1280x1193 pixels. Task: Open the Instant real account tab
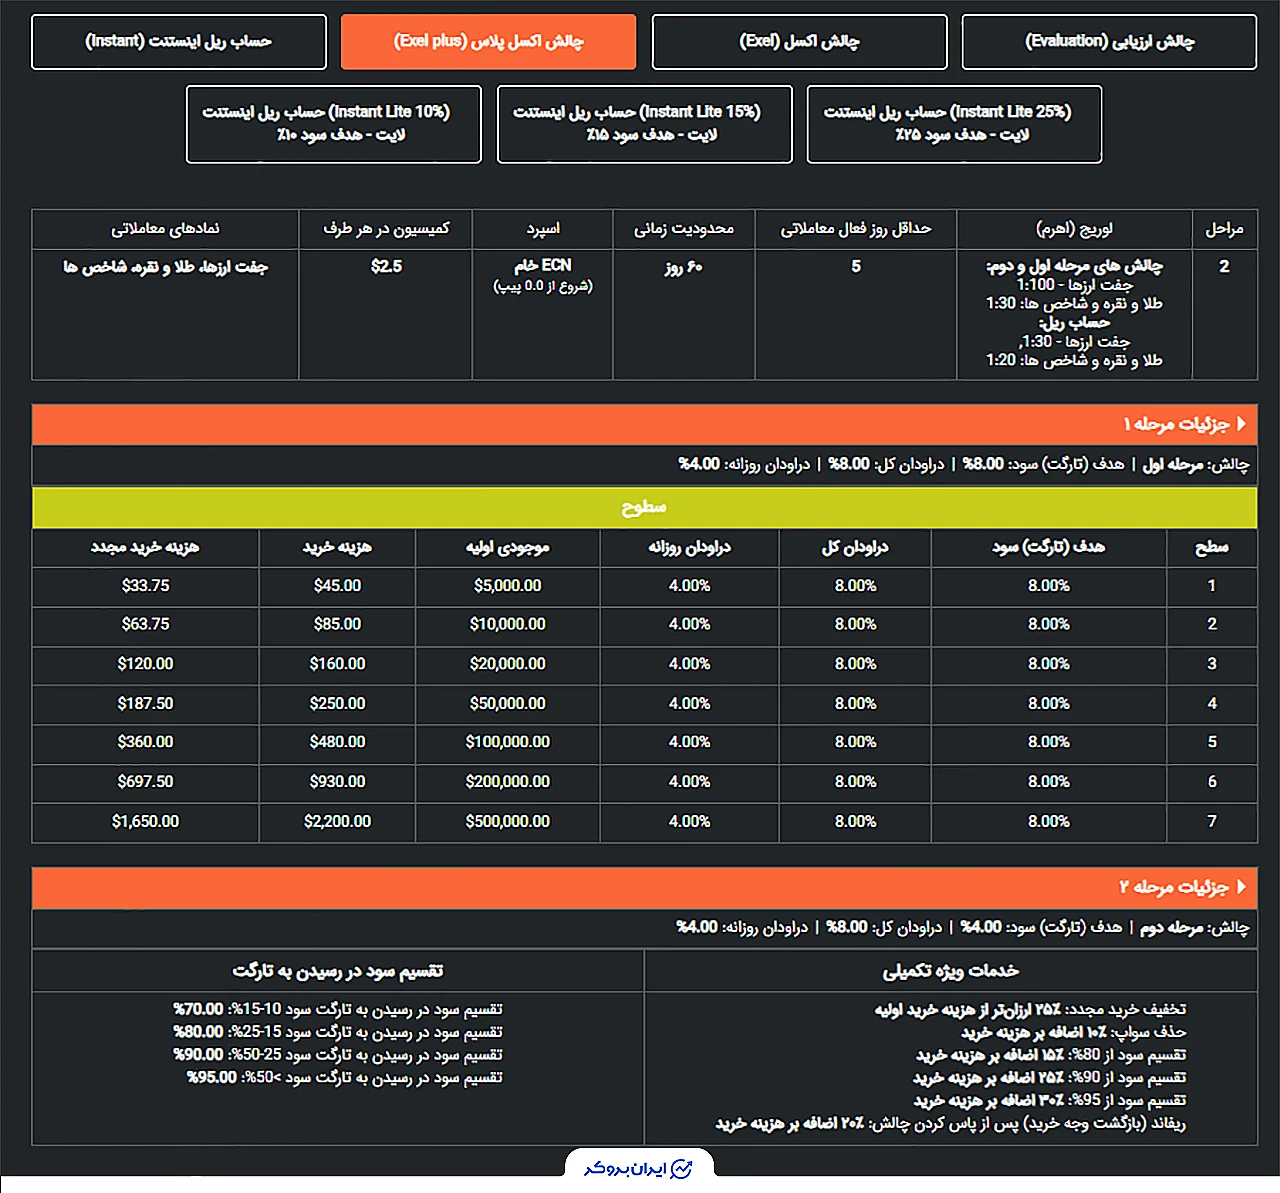tap(179, 41)
